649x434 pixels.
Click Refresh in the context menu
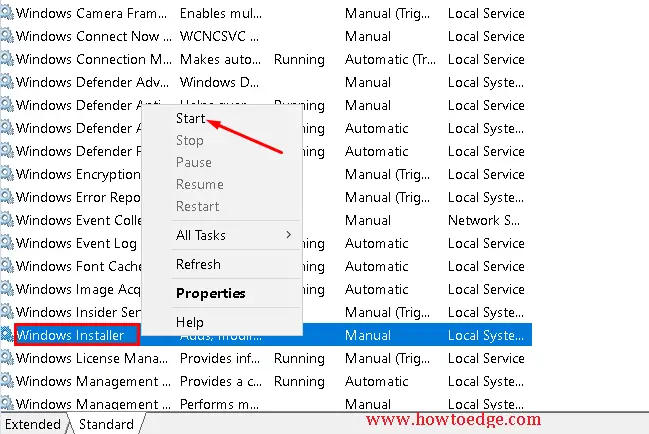[198, 264]
